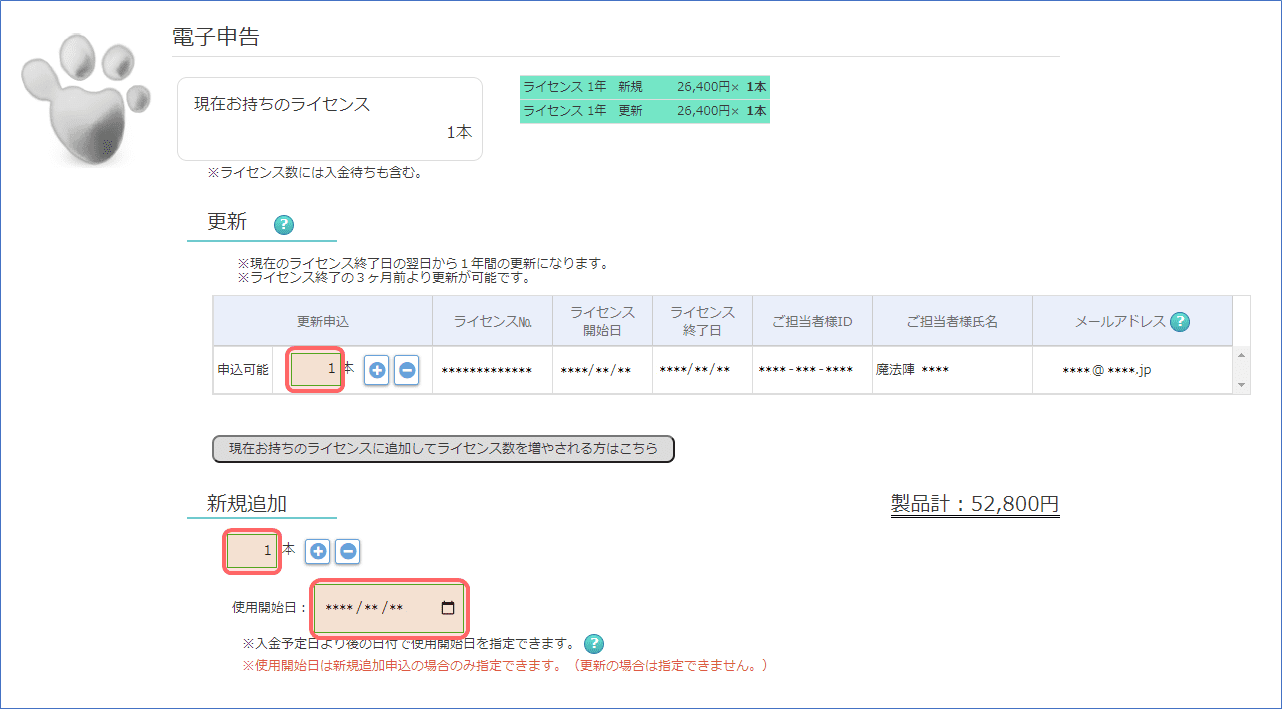This screenshot has height=709, width=1282.
Task: Click the 新規追加 section heading
Action: coord(248,504)
